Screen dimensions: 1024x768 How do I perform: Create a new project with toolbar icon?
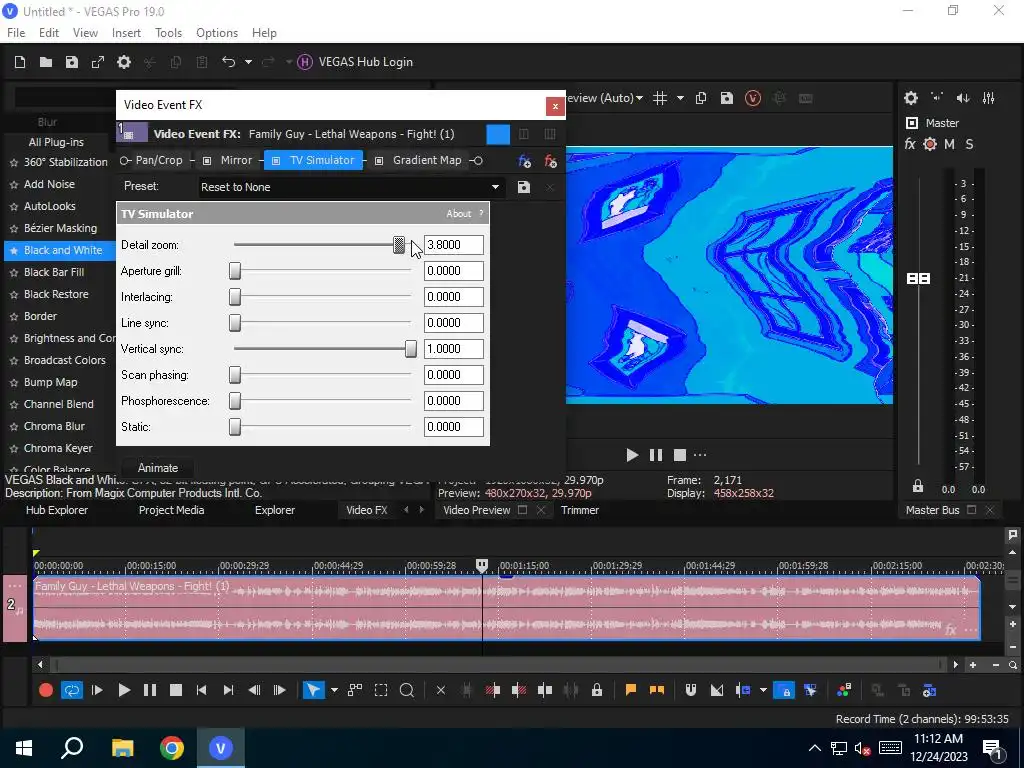pos(20,62)
